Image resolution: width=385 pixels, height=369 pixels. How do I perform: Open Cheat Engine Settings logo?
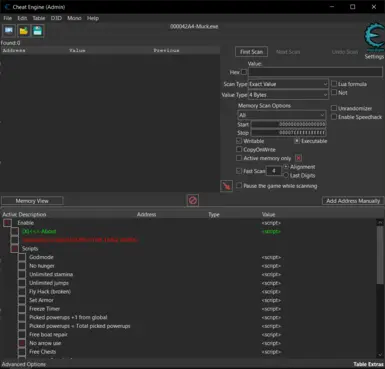374,37
